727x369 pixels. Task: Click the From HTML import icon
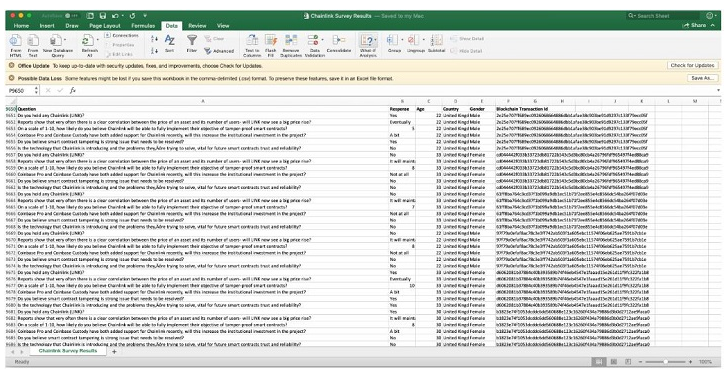[x=15, y=41]
